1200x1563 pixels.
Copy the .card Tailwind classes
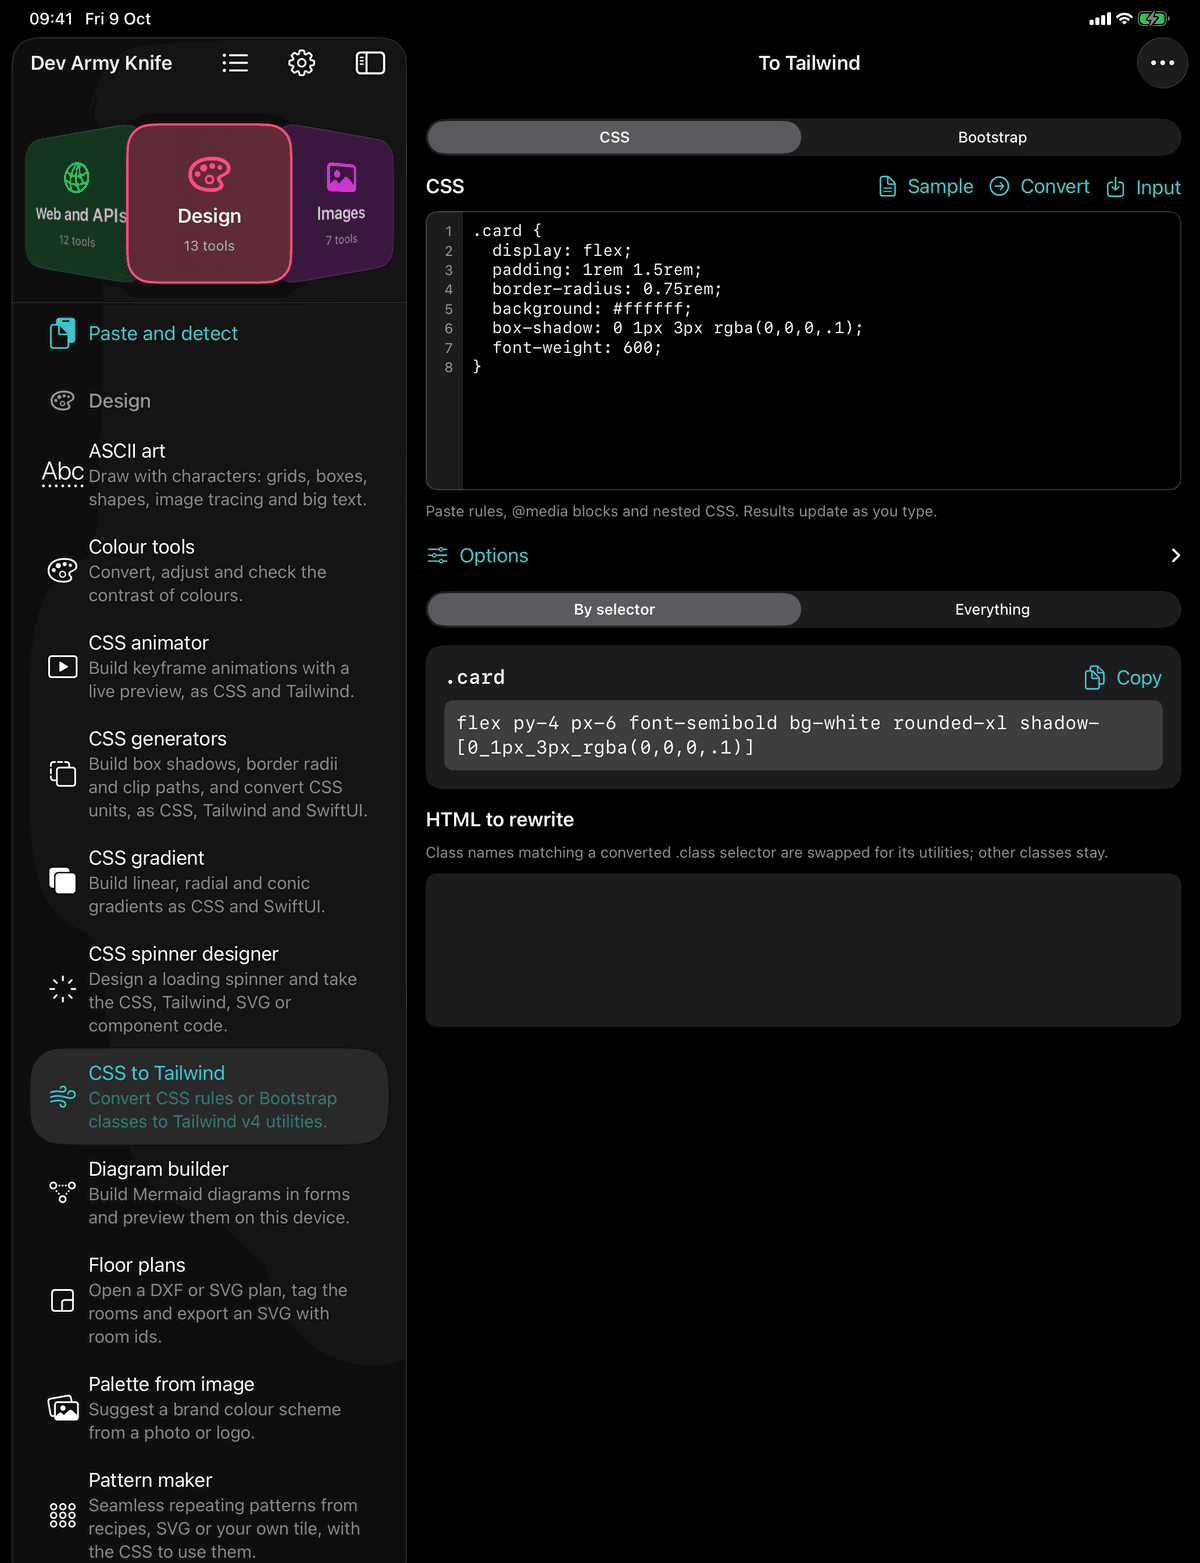click(1139, 678)
